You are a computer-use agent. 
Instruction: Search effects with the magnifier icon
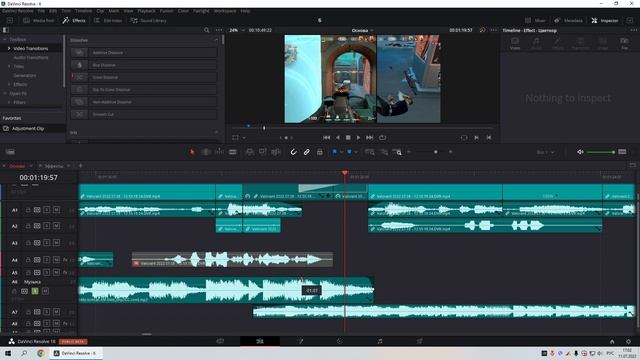207,30
